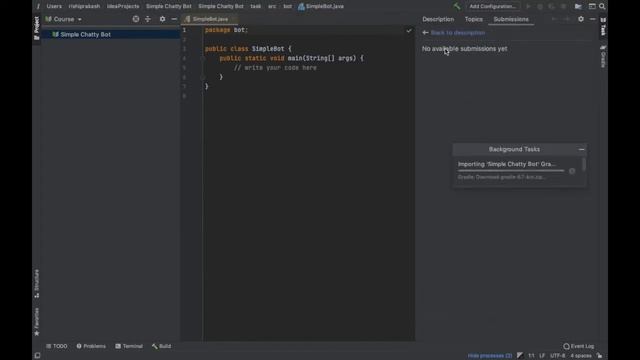Open the Build tool window
Screen dimensions: 640x360
162,346
